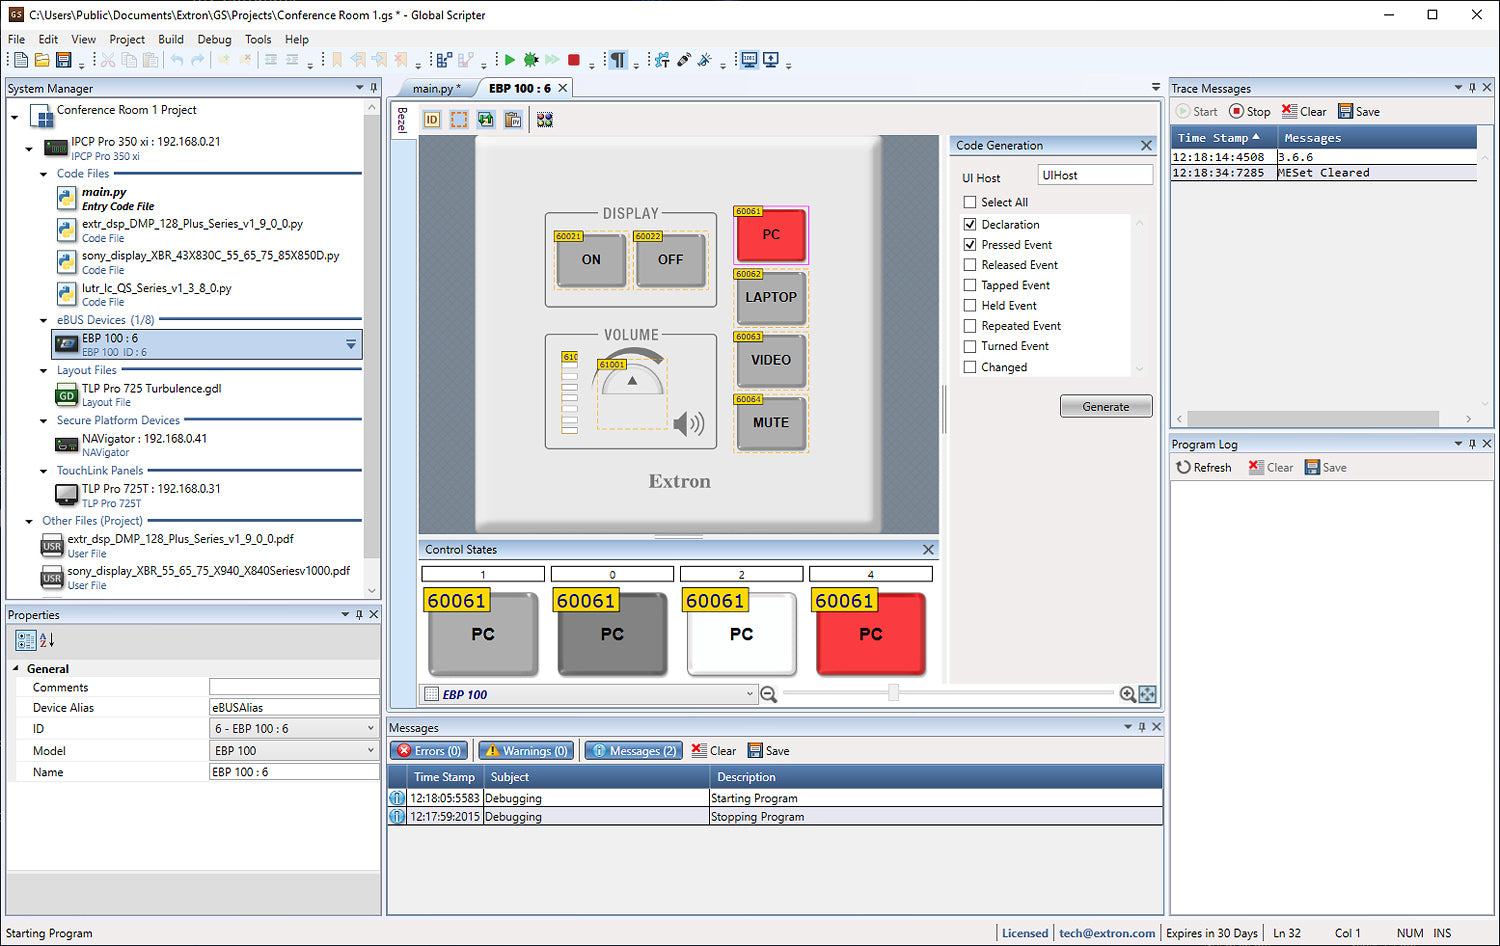Open the colored button states icon
The height and width of the screenshot is (946, 1500).
pyautogui.click(x=545, y=120)
